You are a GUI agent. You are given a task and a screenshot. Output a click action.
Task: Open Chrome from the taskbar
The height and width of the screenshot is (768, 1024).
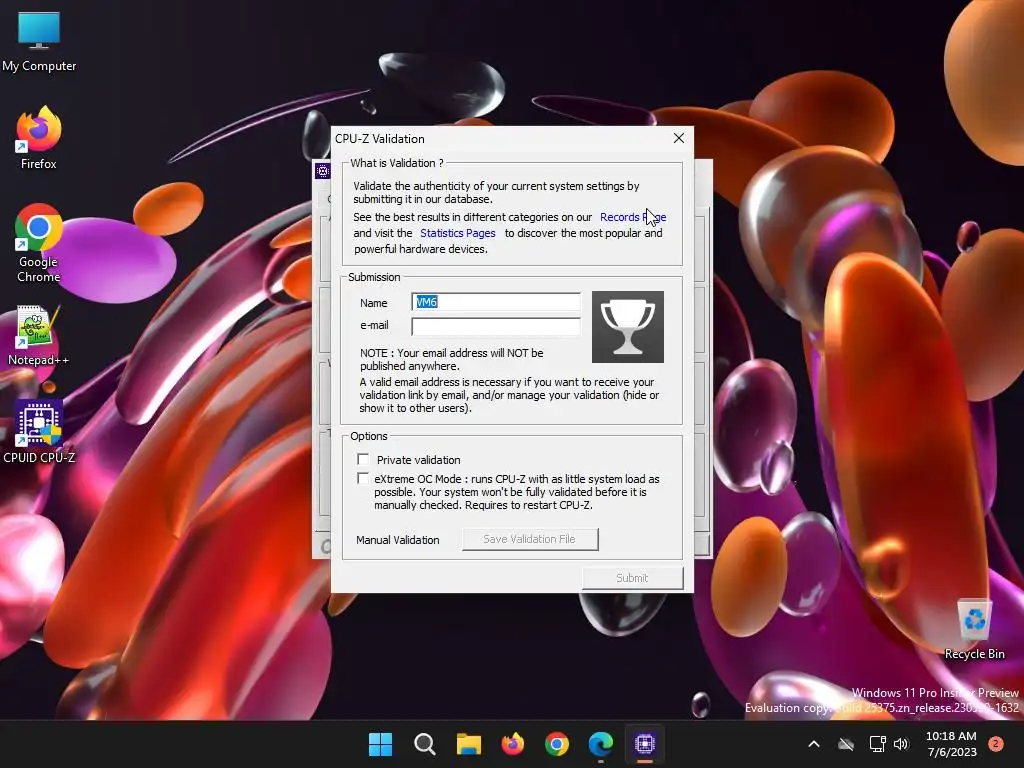(x=557, y=744)
